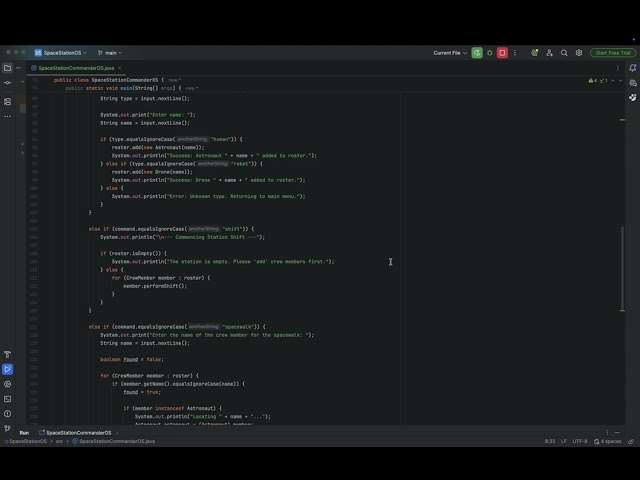640x480 pixels.
Task: Open the Structure tool window icon
Action: 7,102
